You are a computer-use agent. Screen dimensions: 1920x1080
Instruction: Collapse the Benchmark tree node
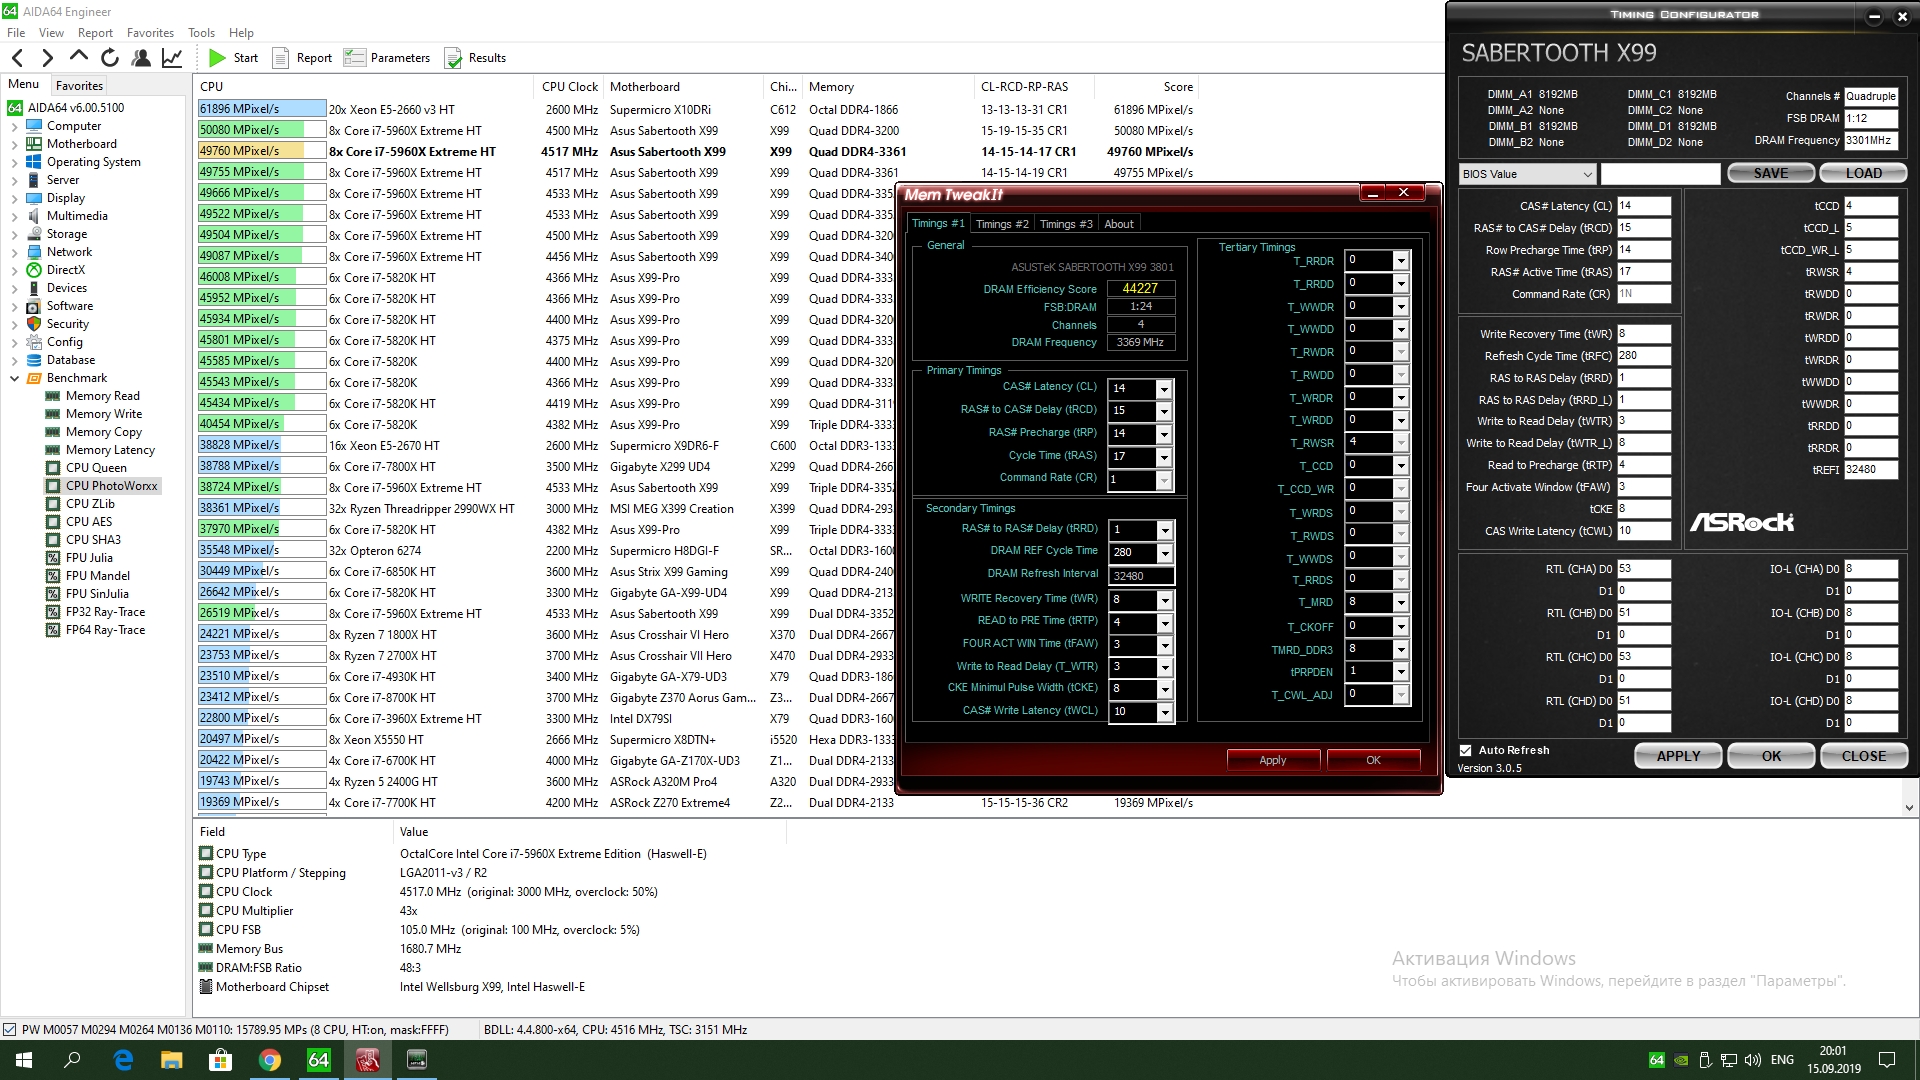[x=14, y=378]
